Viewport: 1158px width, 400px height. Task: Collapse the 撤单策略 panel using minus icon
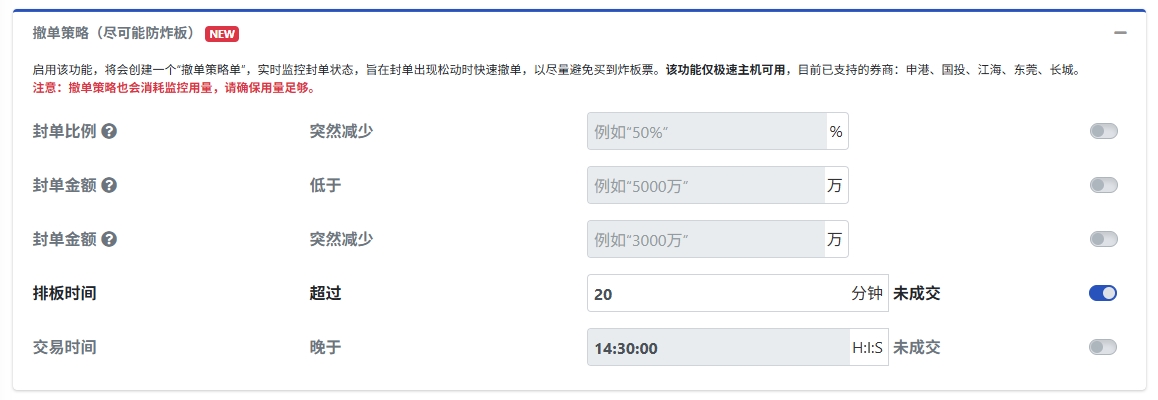click(1120, 33)
